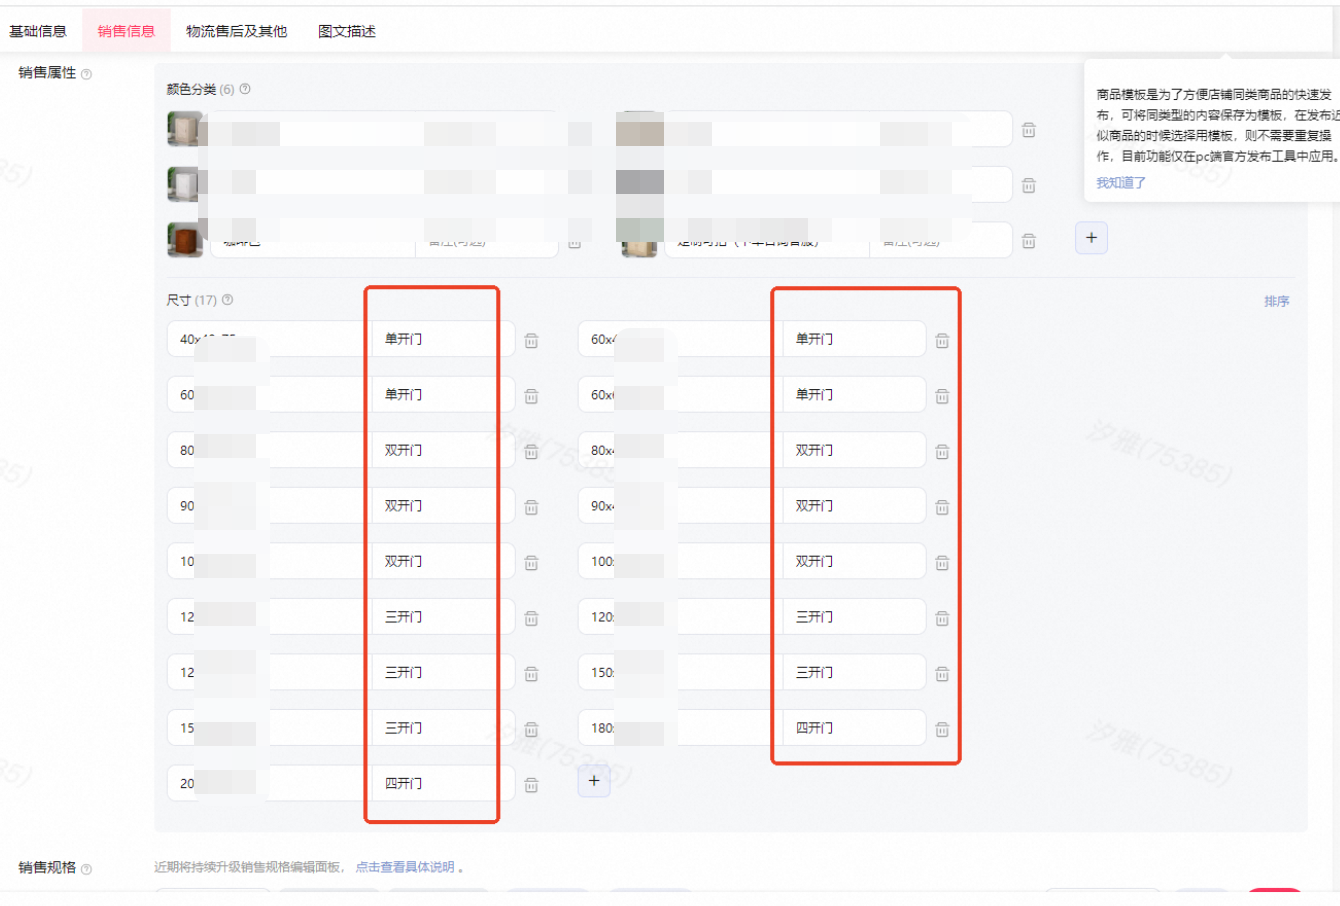This screenshot has width=1340, height=906.
Task: Edit the last 三开门 remark field in right column
Action: [854, 673]
